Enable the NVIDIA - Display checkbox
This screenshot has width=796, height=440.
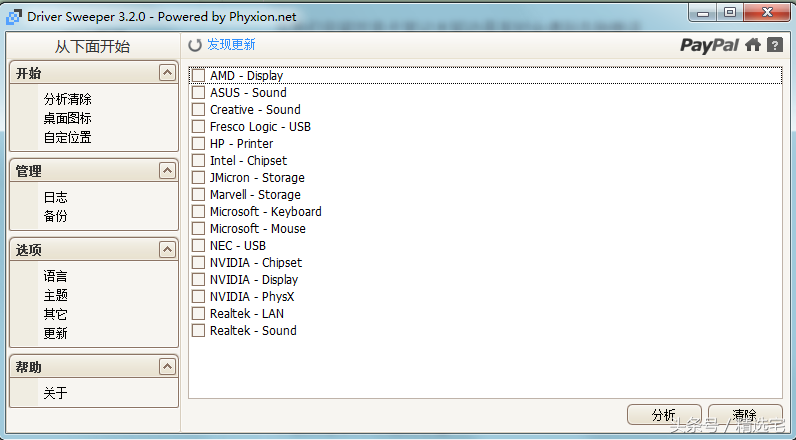click(x=198, y=280)
